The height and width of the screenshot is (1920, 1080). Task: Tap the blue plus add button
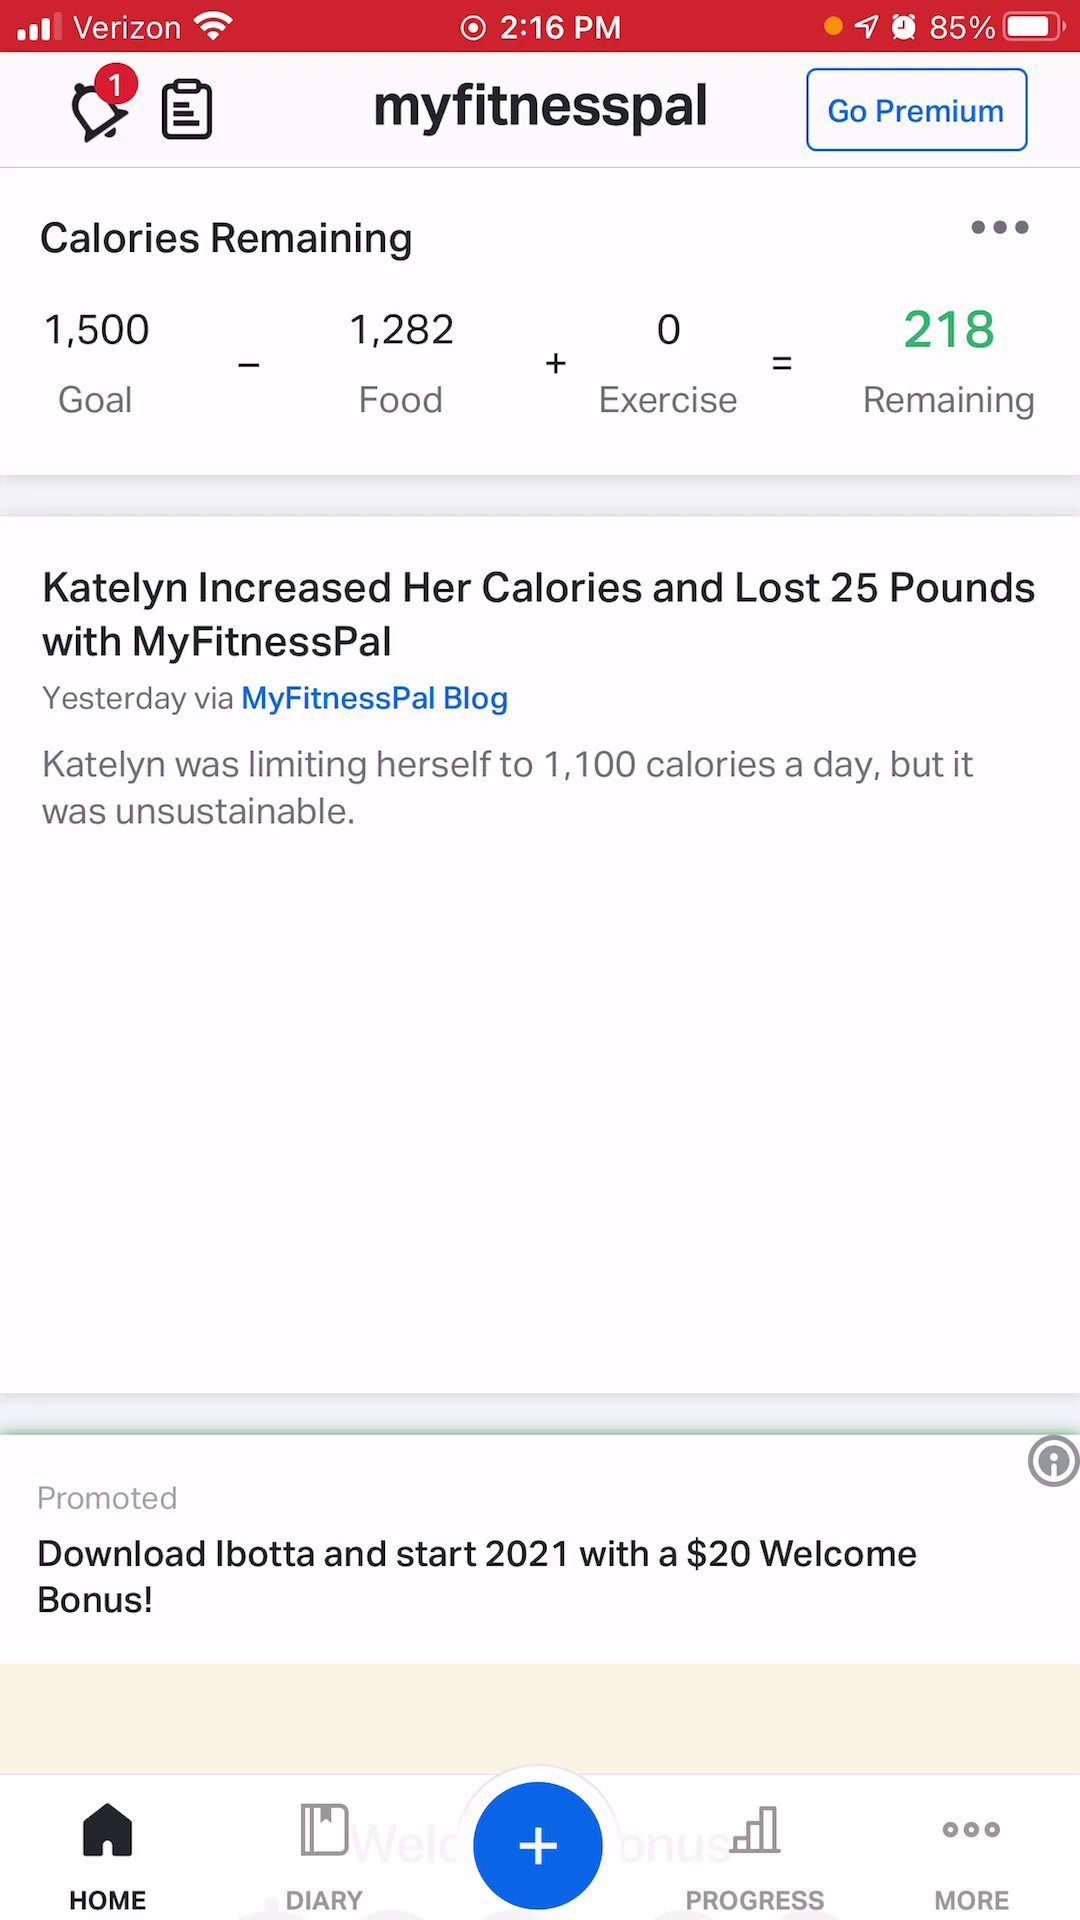point(538,1845)
